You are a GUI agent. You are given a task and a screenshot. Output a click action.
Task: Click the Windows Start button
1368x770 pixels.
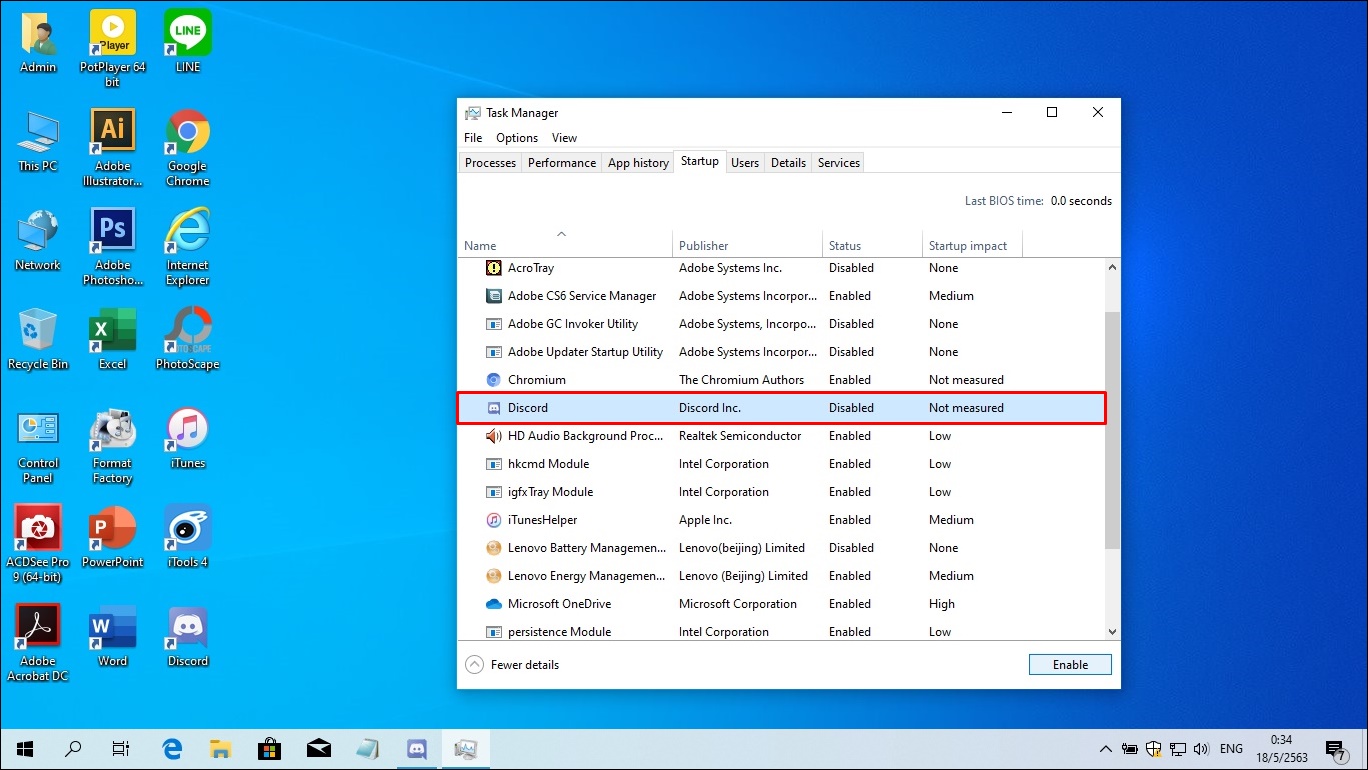25,749
